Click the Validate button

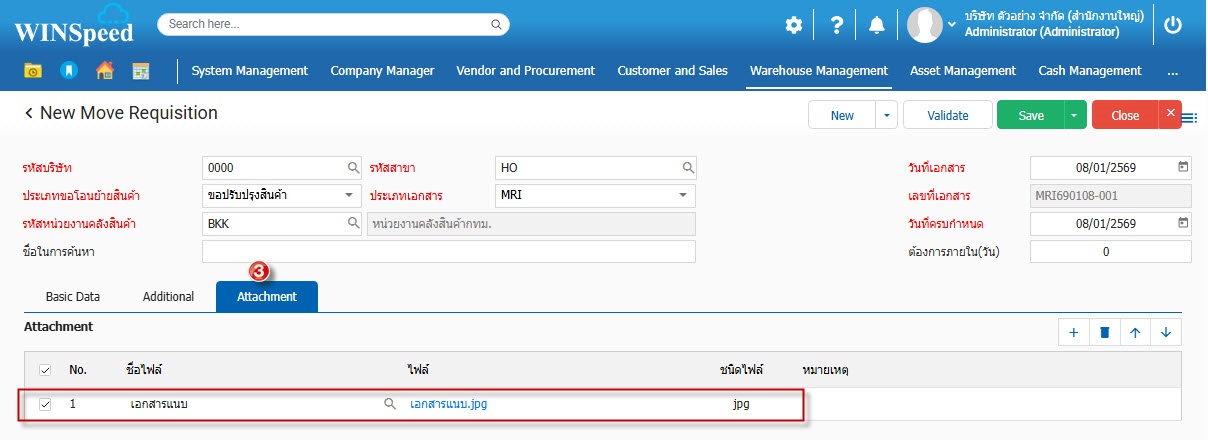point(947,115)
